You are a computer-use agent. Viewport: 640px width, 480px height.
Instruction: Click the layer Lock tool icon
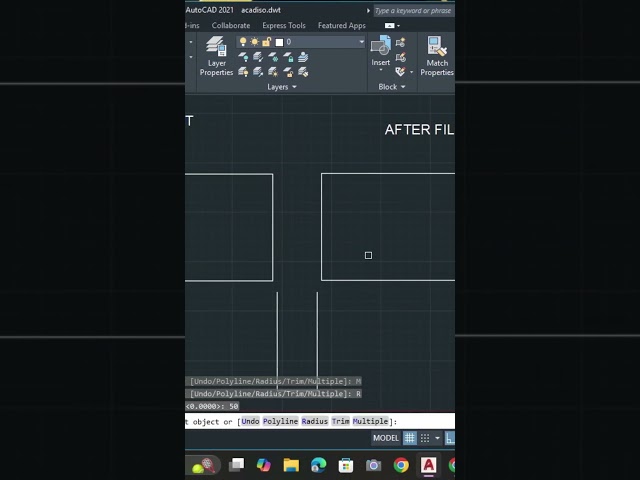(288, 57)
